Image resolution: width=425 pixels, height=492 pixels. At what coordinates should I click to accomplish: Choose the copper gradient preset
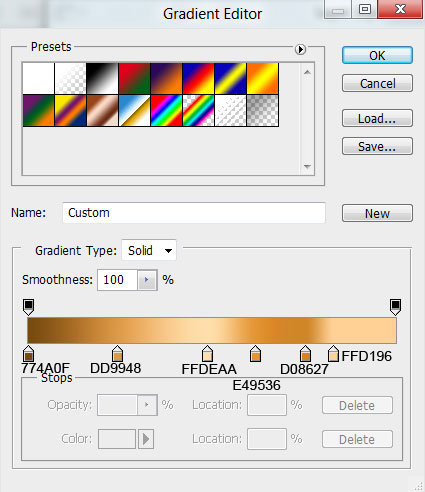[102, 111]
